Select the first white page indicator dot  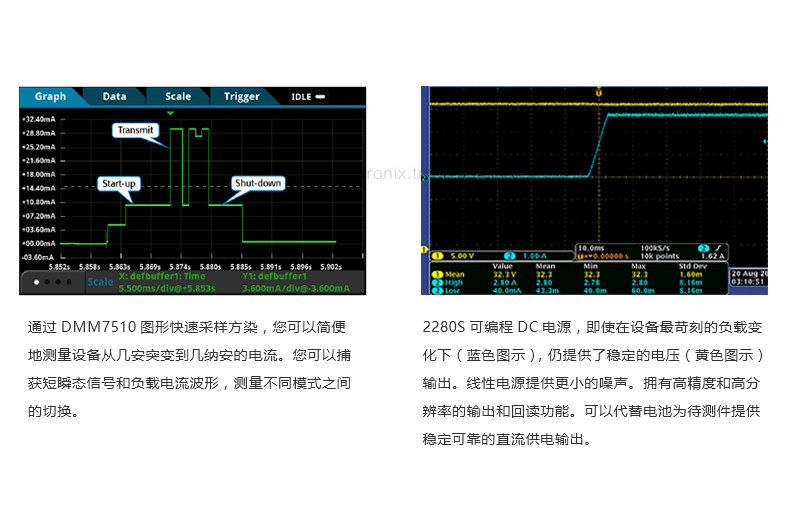(36, 282)
